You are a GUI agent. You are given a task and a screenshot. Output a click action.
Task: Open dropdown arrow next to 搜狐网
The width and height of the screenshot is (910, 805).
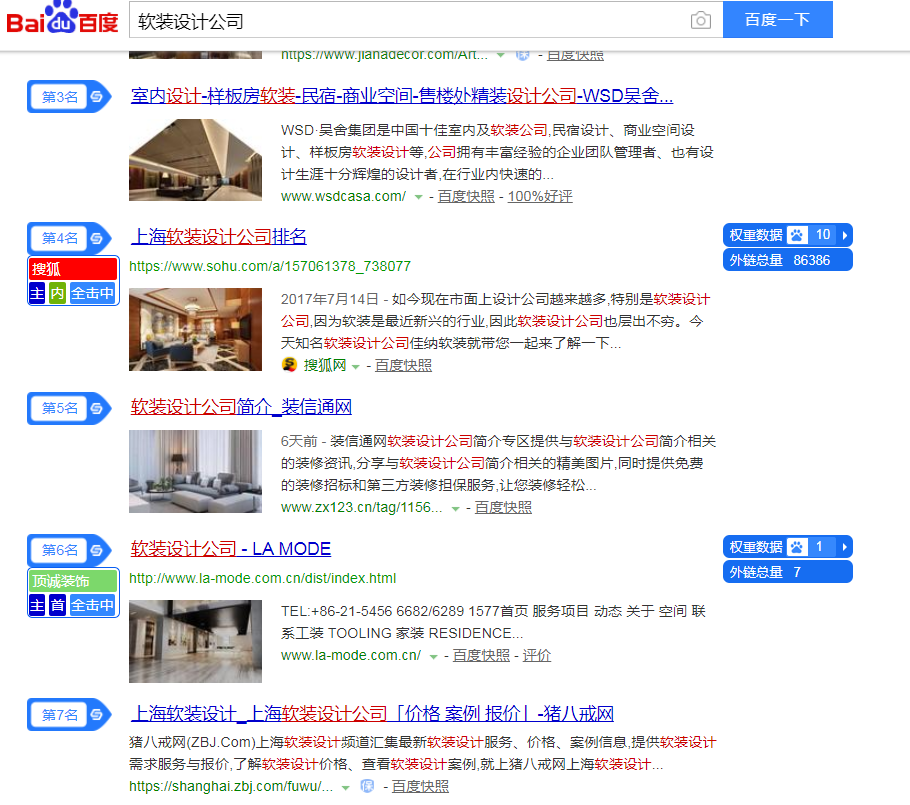coord(356,366)
